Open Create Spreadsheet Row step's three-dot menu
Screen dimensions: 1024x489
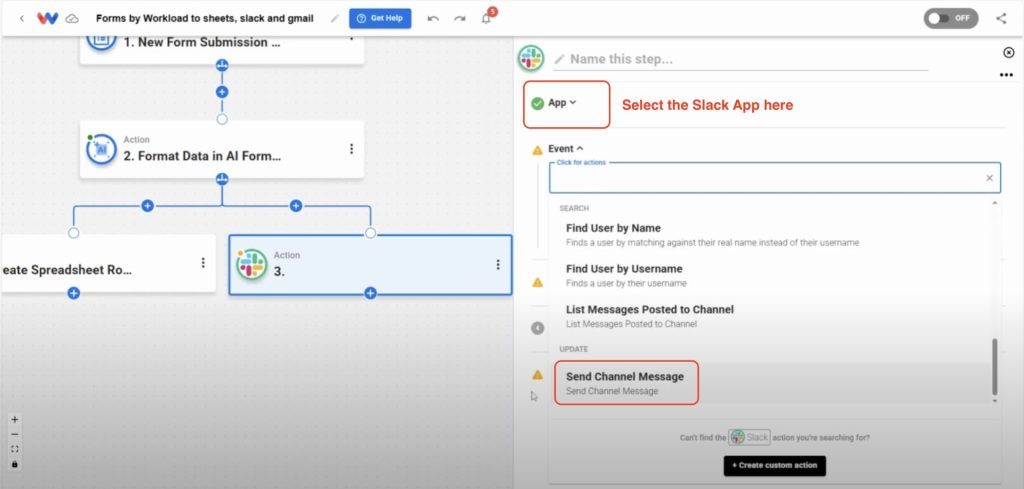[203, 263]
